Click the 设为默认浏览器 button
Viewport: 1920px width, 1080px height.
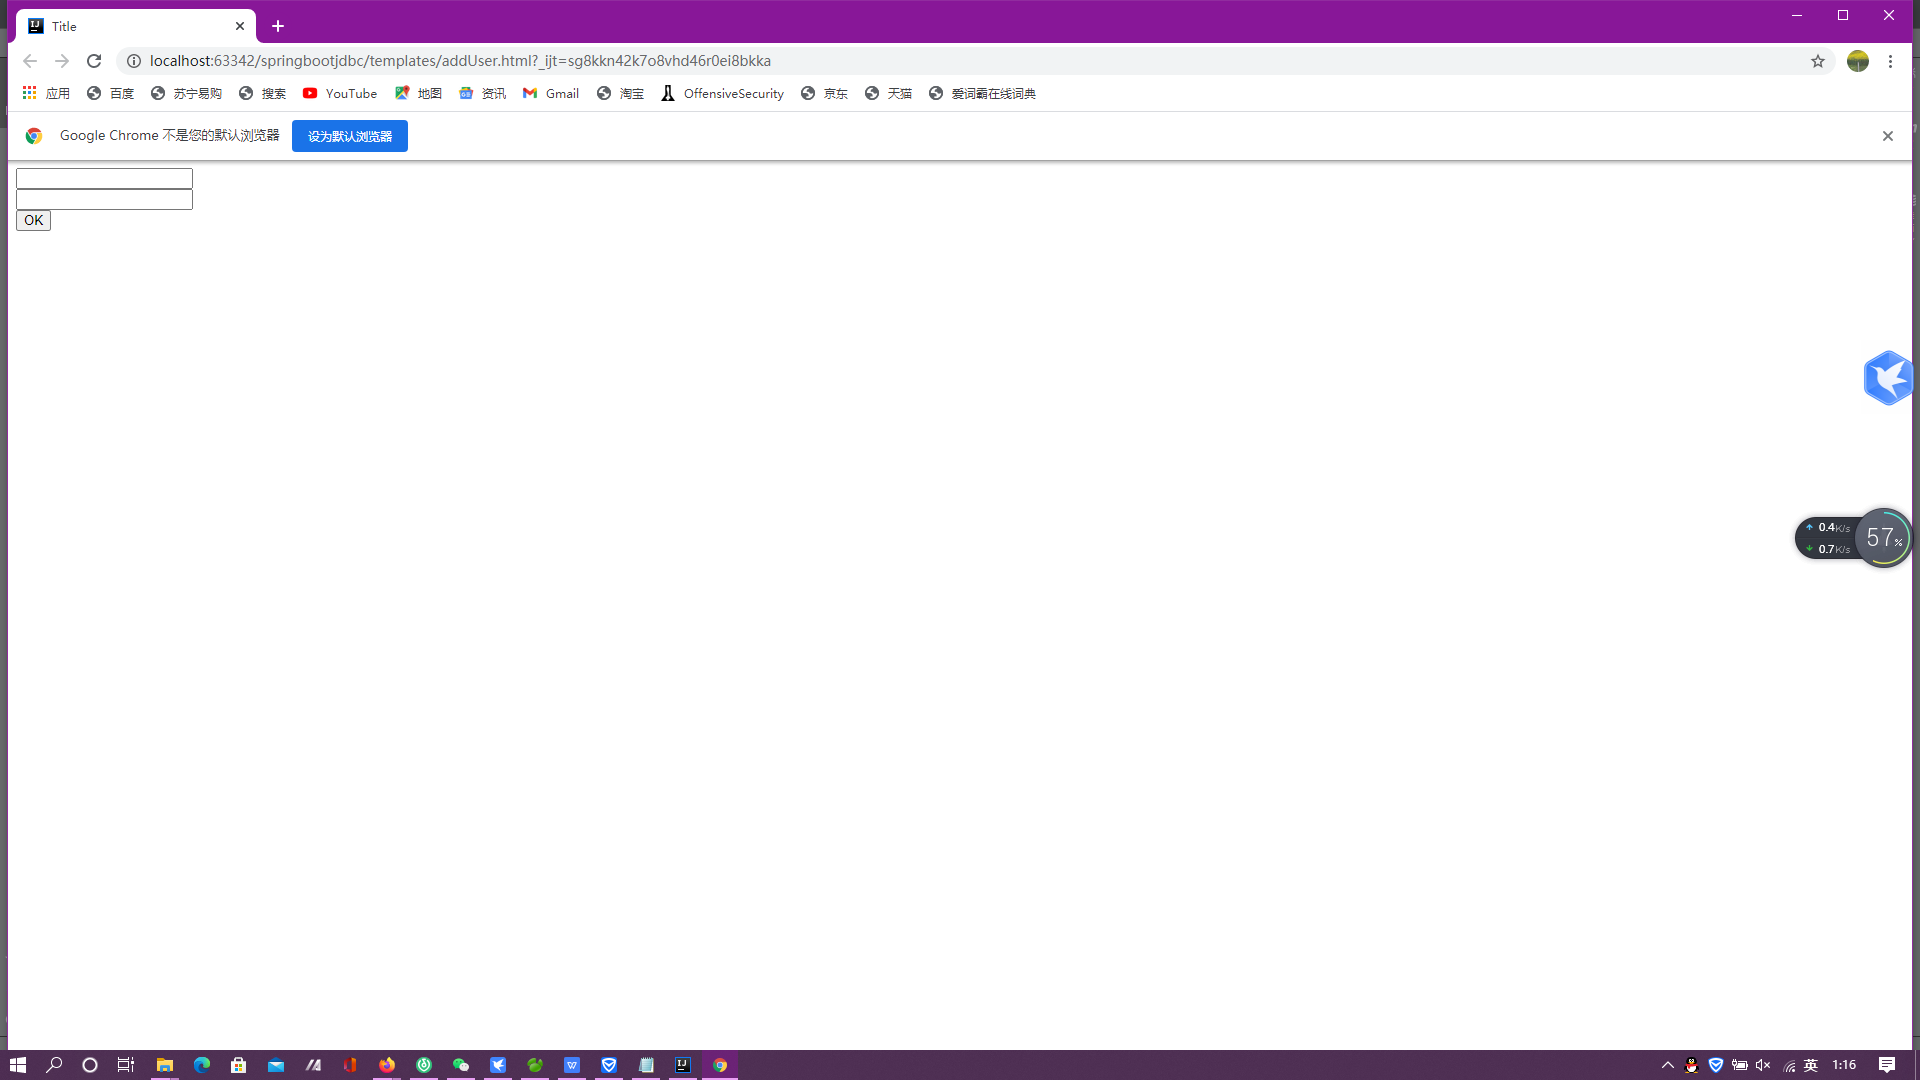(x=350, y=136)
